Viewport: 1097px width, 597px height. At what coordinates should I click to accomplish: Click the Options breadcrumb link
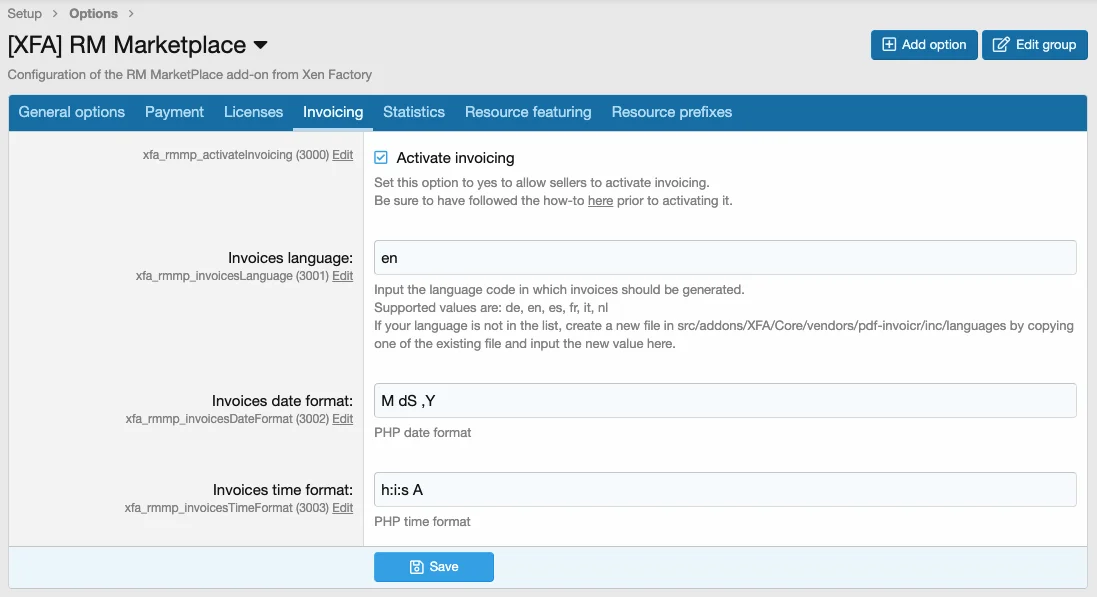pos(93,14)
